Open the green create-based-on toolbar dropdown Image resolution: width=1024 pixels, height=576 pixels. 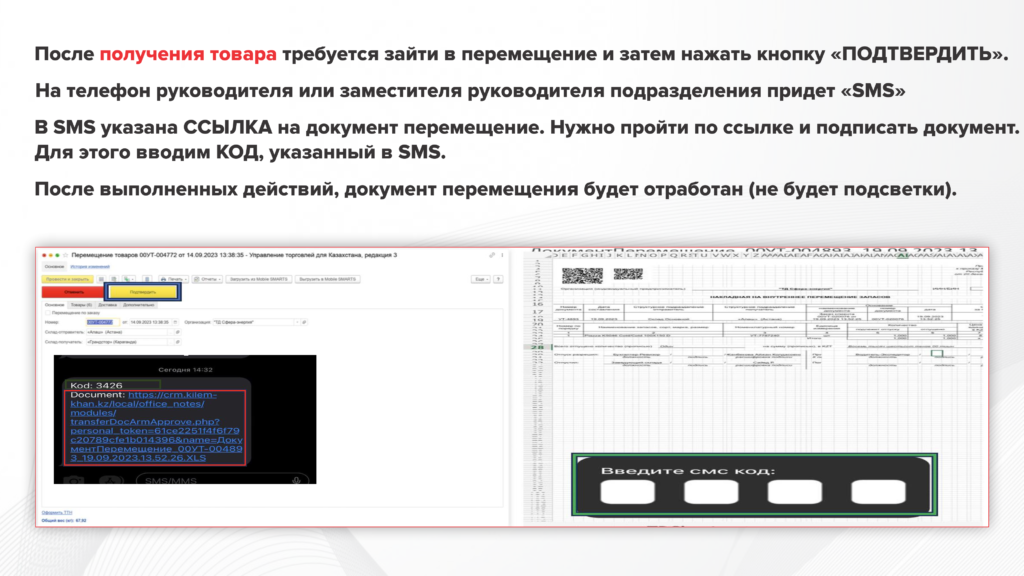(x=129, y=279)
